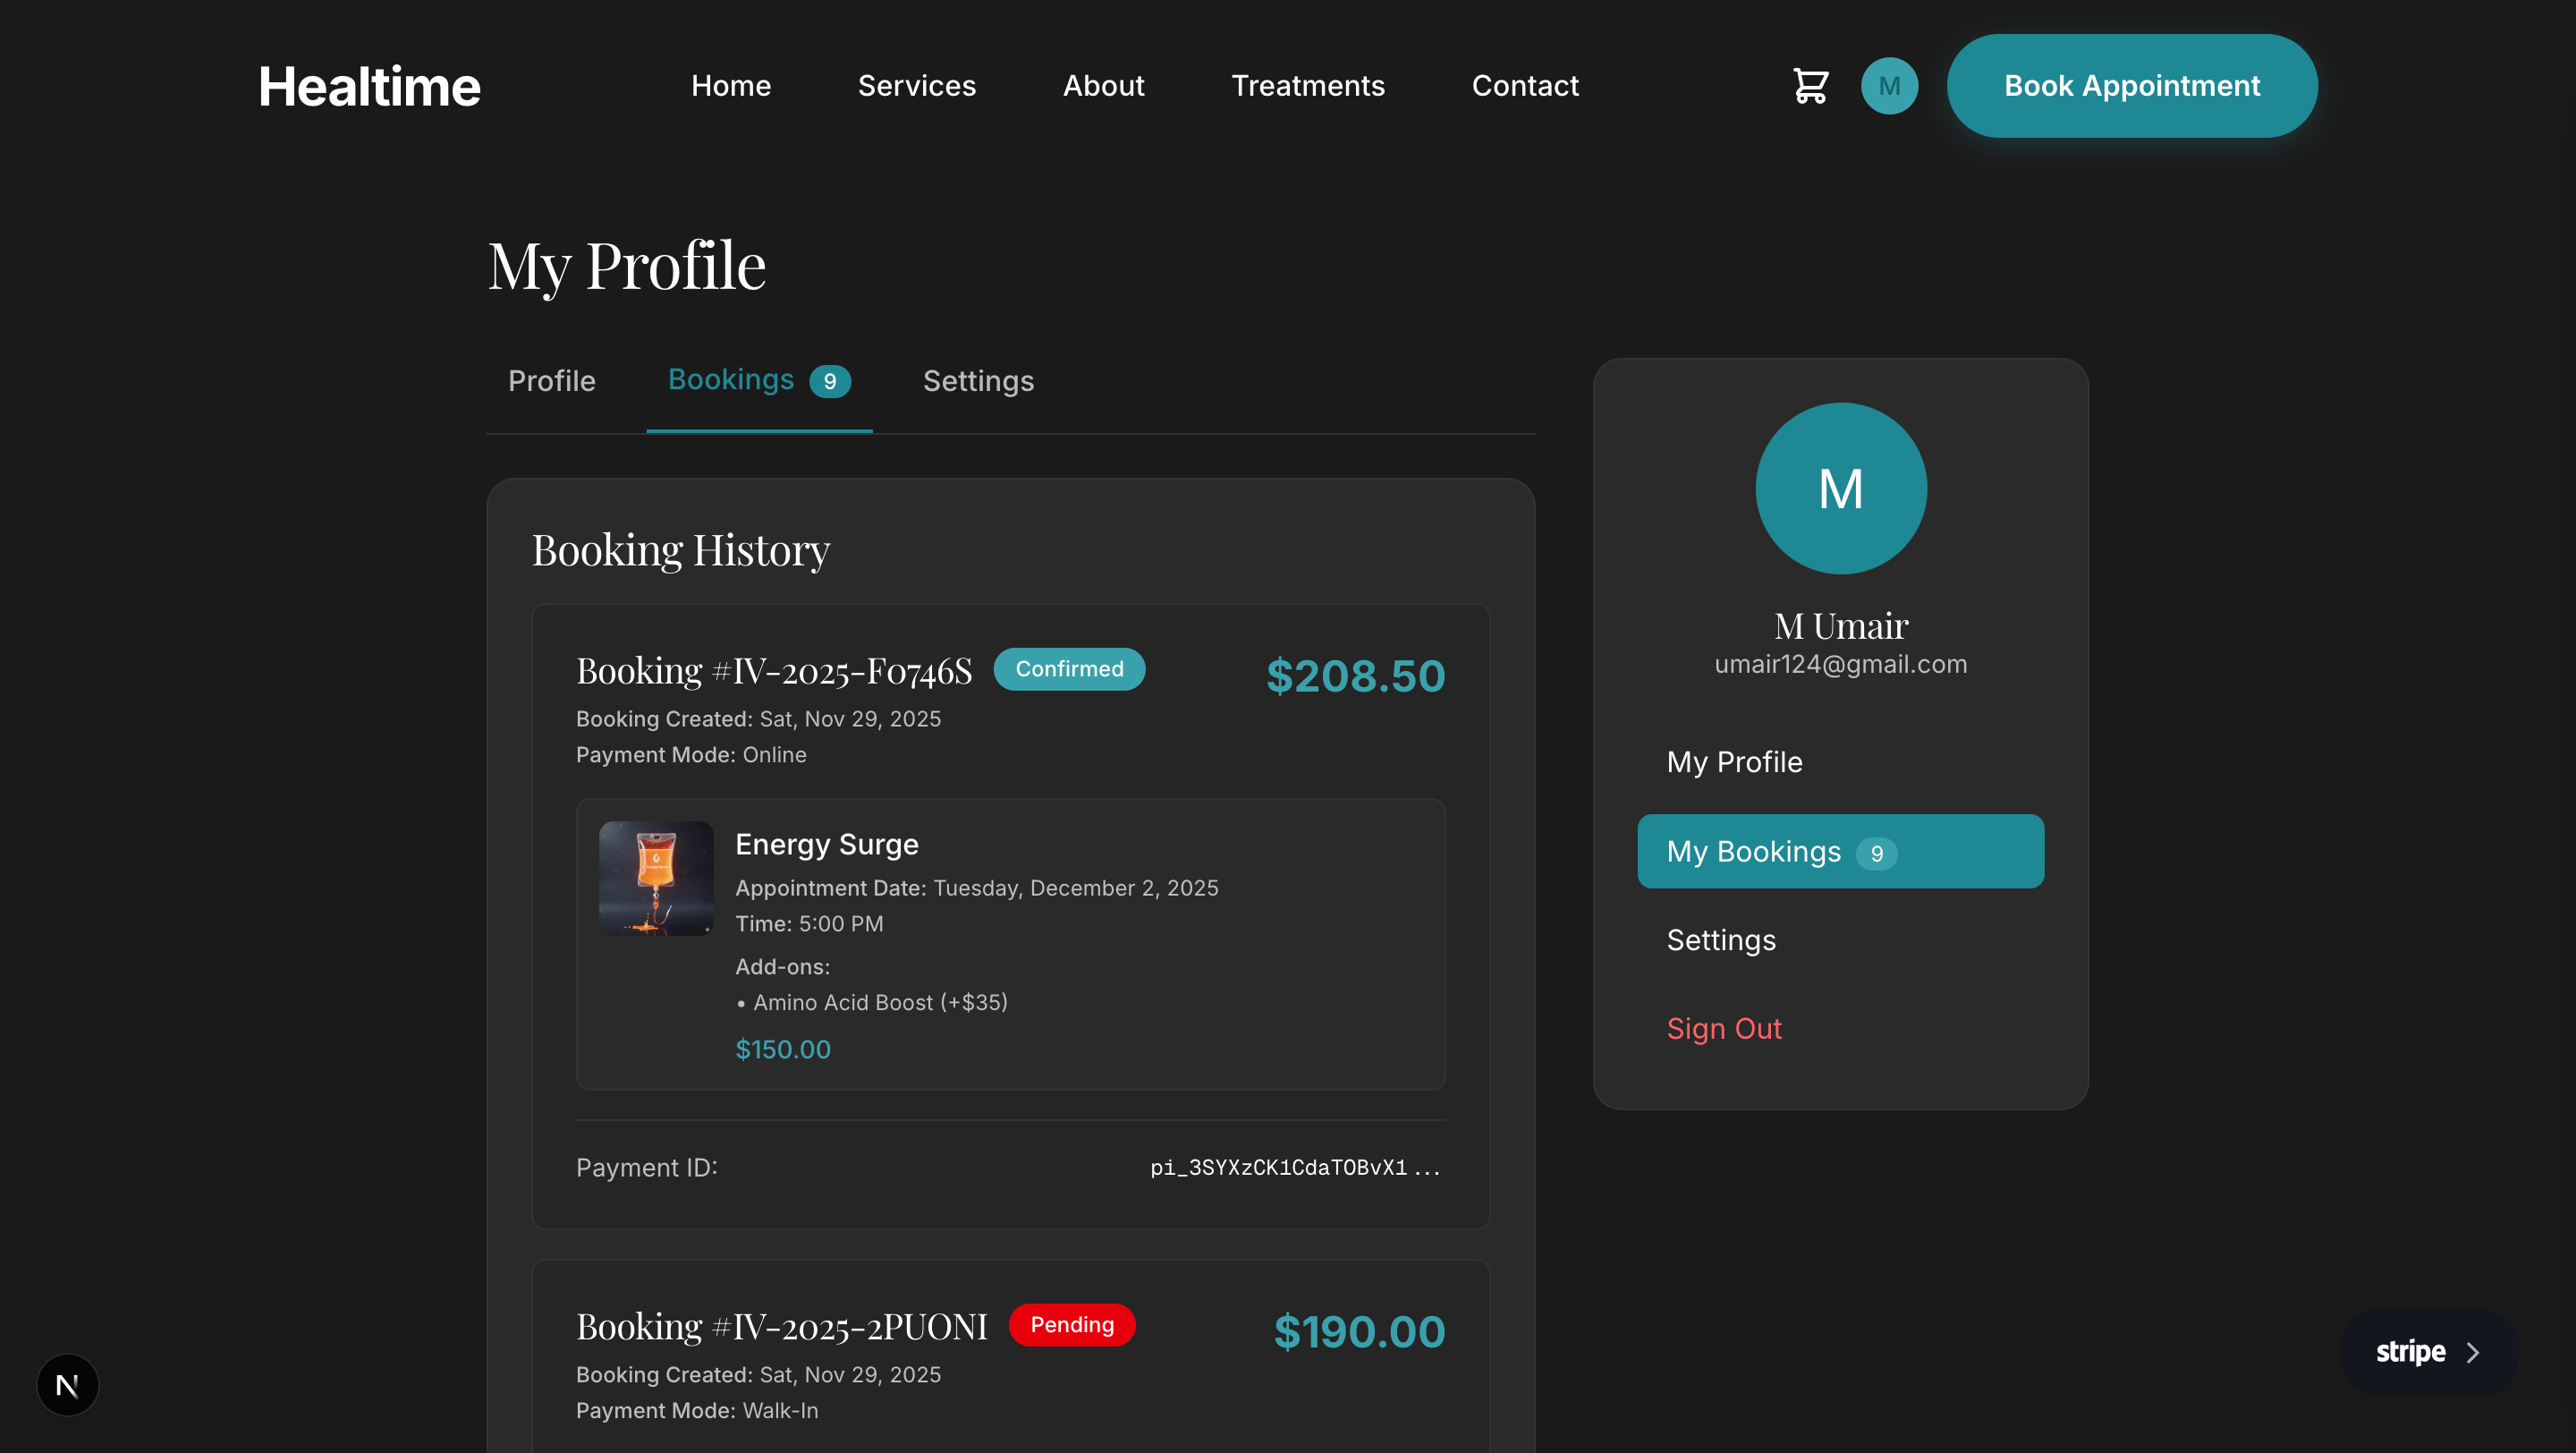Click the Confirmed status badge
Screen dimensions: 2576x1453
click(1068, 669)
